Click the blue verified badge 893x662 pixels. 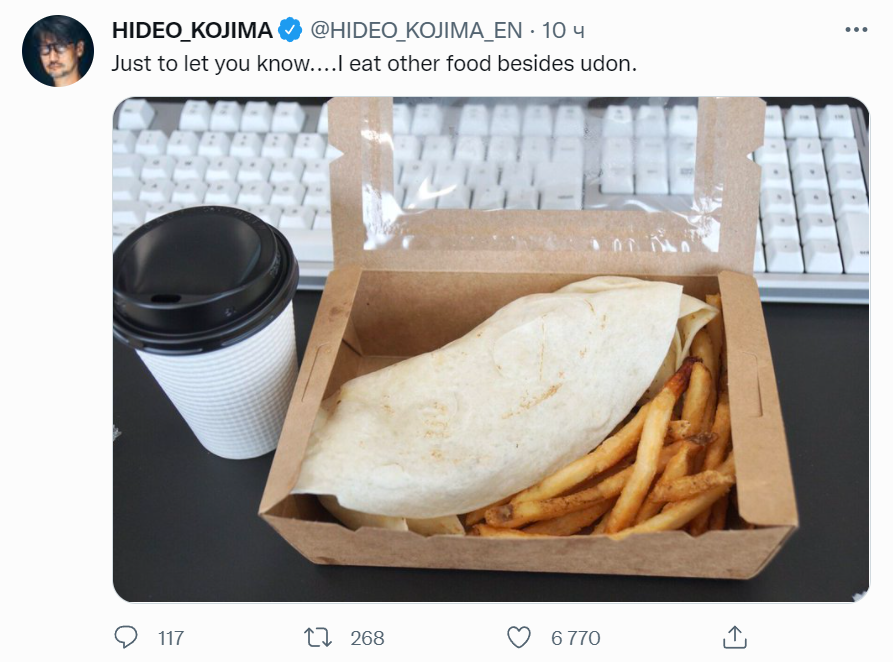click(x=290, y=30)
